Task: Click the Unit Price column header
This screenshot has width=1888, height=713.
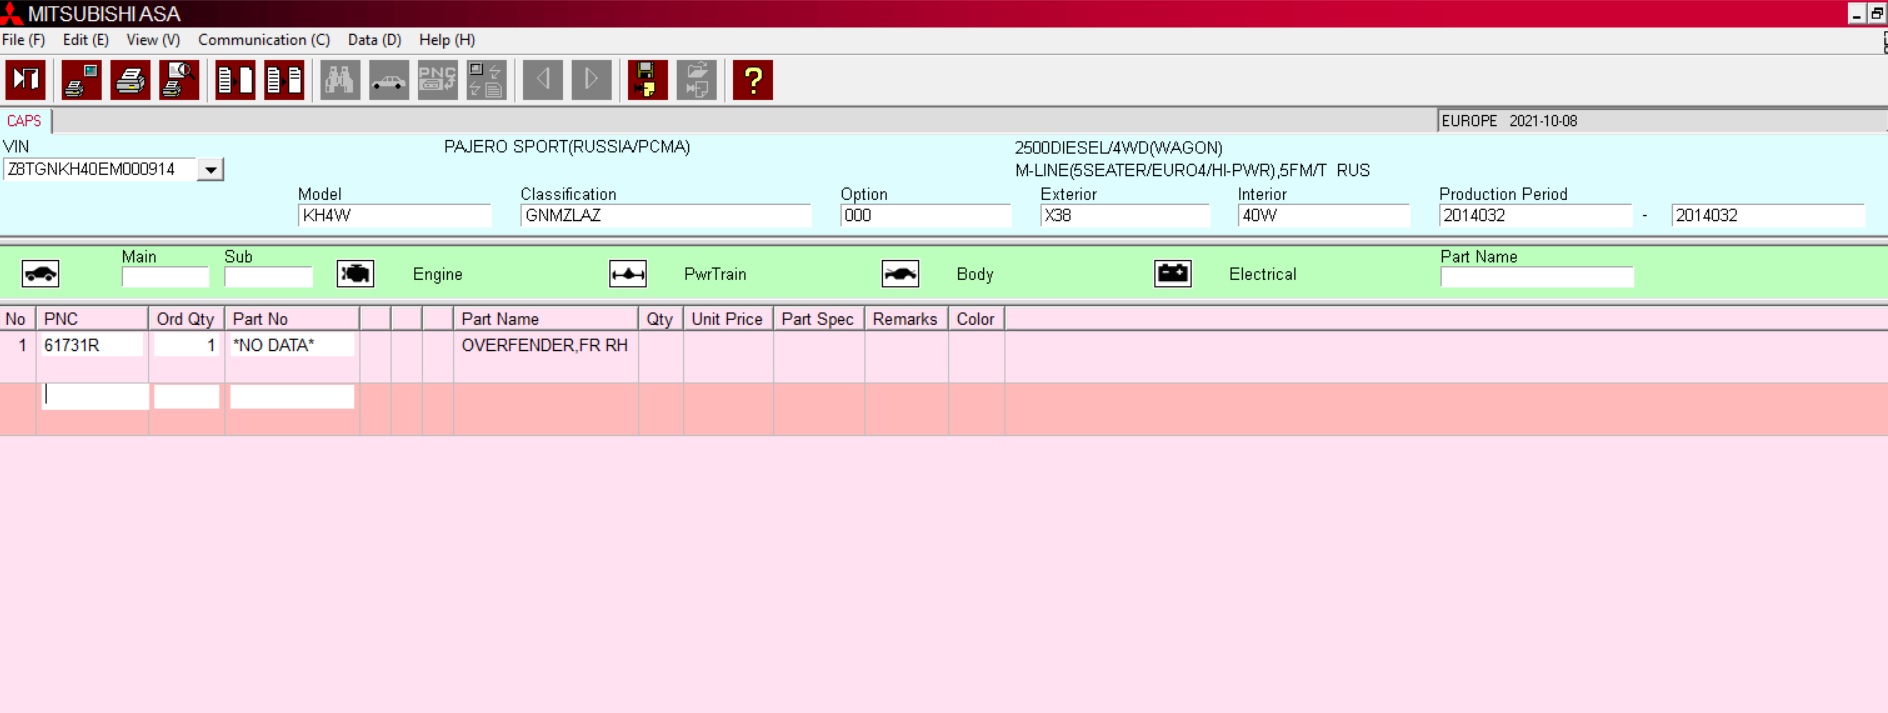Action: click(727, 319)
